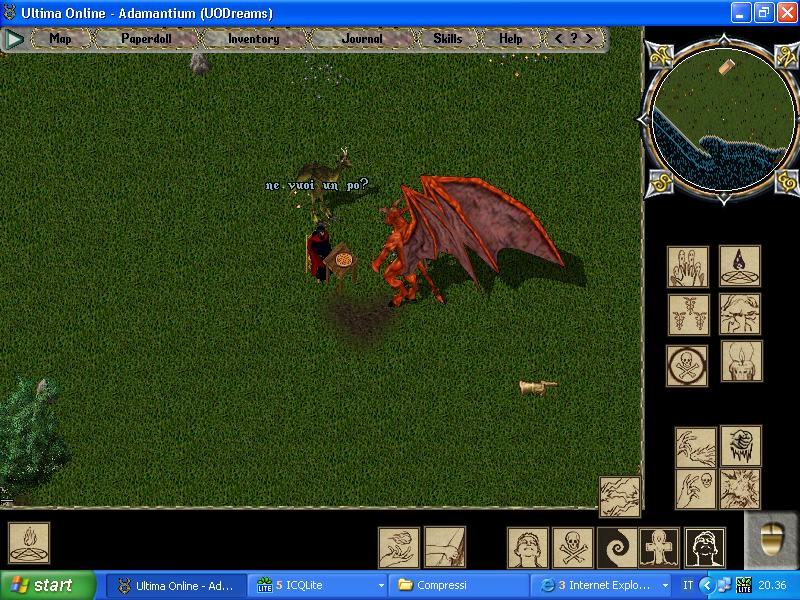Open the Map menu item
Image resolution: width=800 pixels, height=600 pixels.
click(x=60, y=39)
